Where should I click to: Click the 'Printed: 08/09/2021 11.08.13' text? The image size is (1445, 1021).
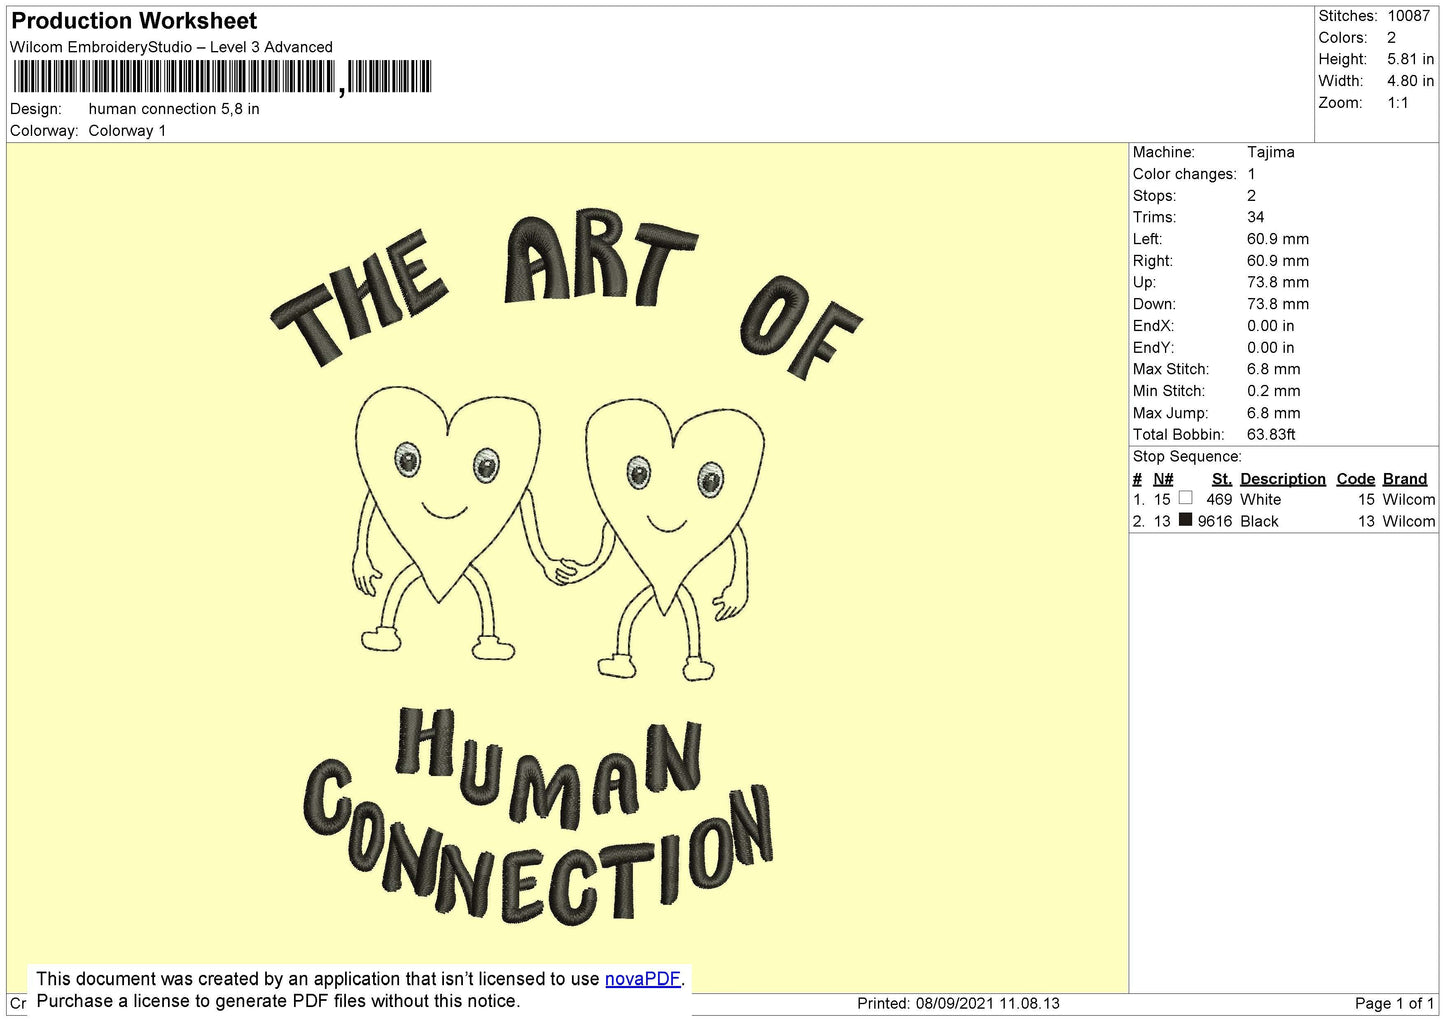point(958,1003)
